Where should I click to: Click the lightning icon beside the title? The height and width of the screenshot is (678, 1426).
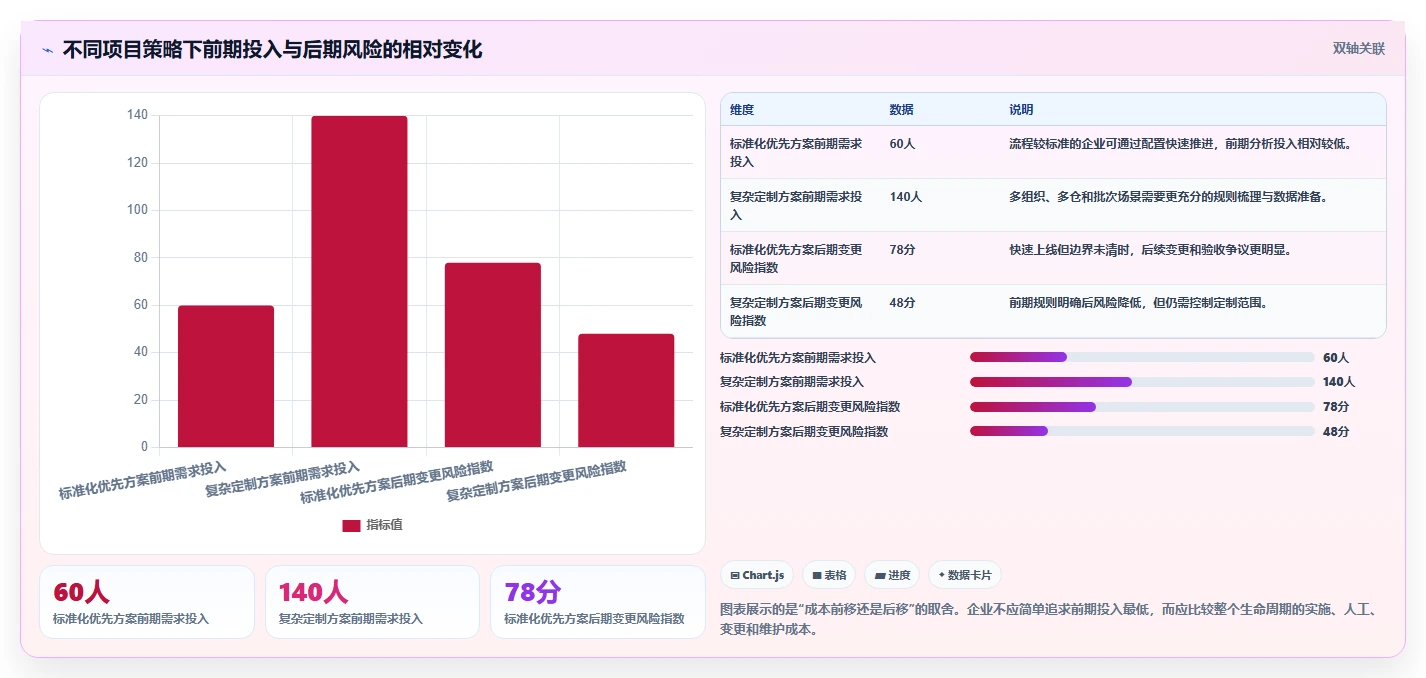[47, 50]
